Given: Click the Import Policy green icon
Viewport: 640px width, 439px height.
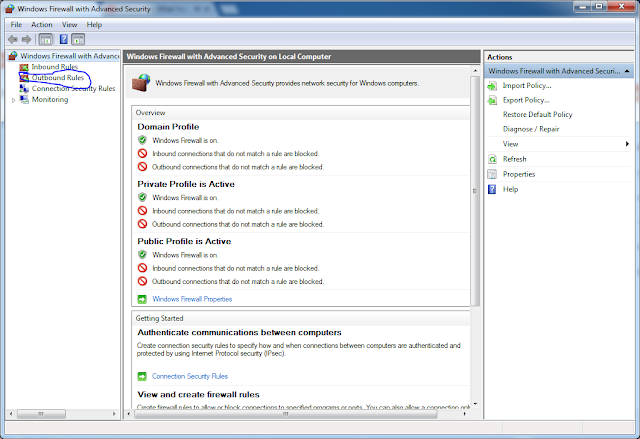Looking at the screenshot, I should pyautogui.click(x=492, y=86).
